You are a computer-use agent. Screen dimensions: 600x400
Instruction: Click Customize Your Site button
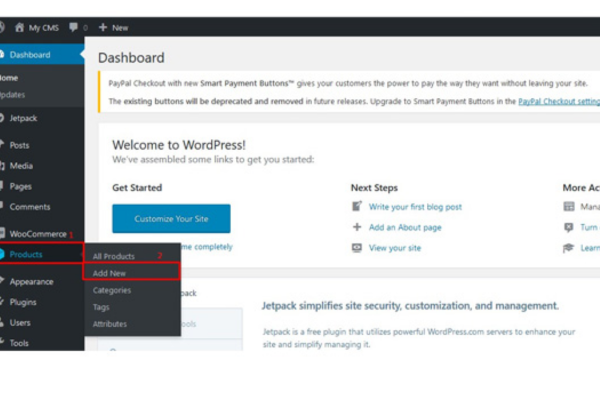(x=171, y=219)
